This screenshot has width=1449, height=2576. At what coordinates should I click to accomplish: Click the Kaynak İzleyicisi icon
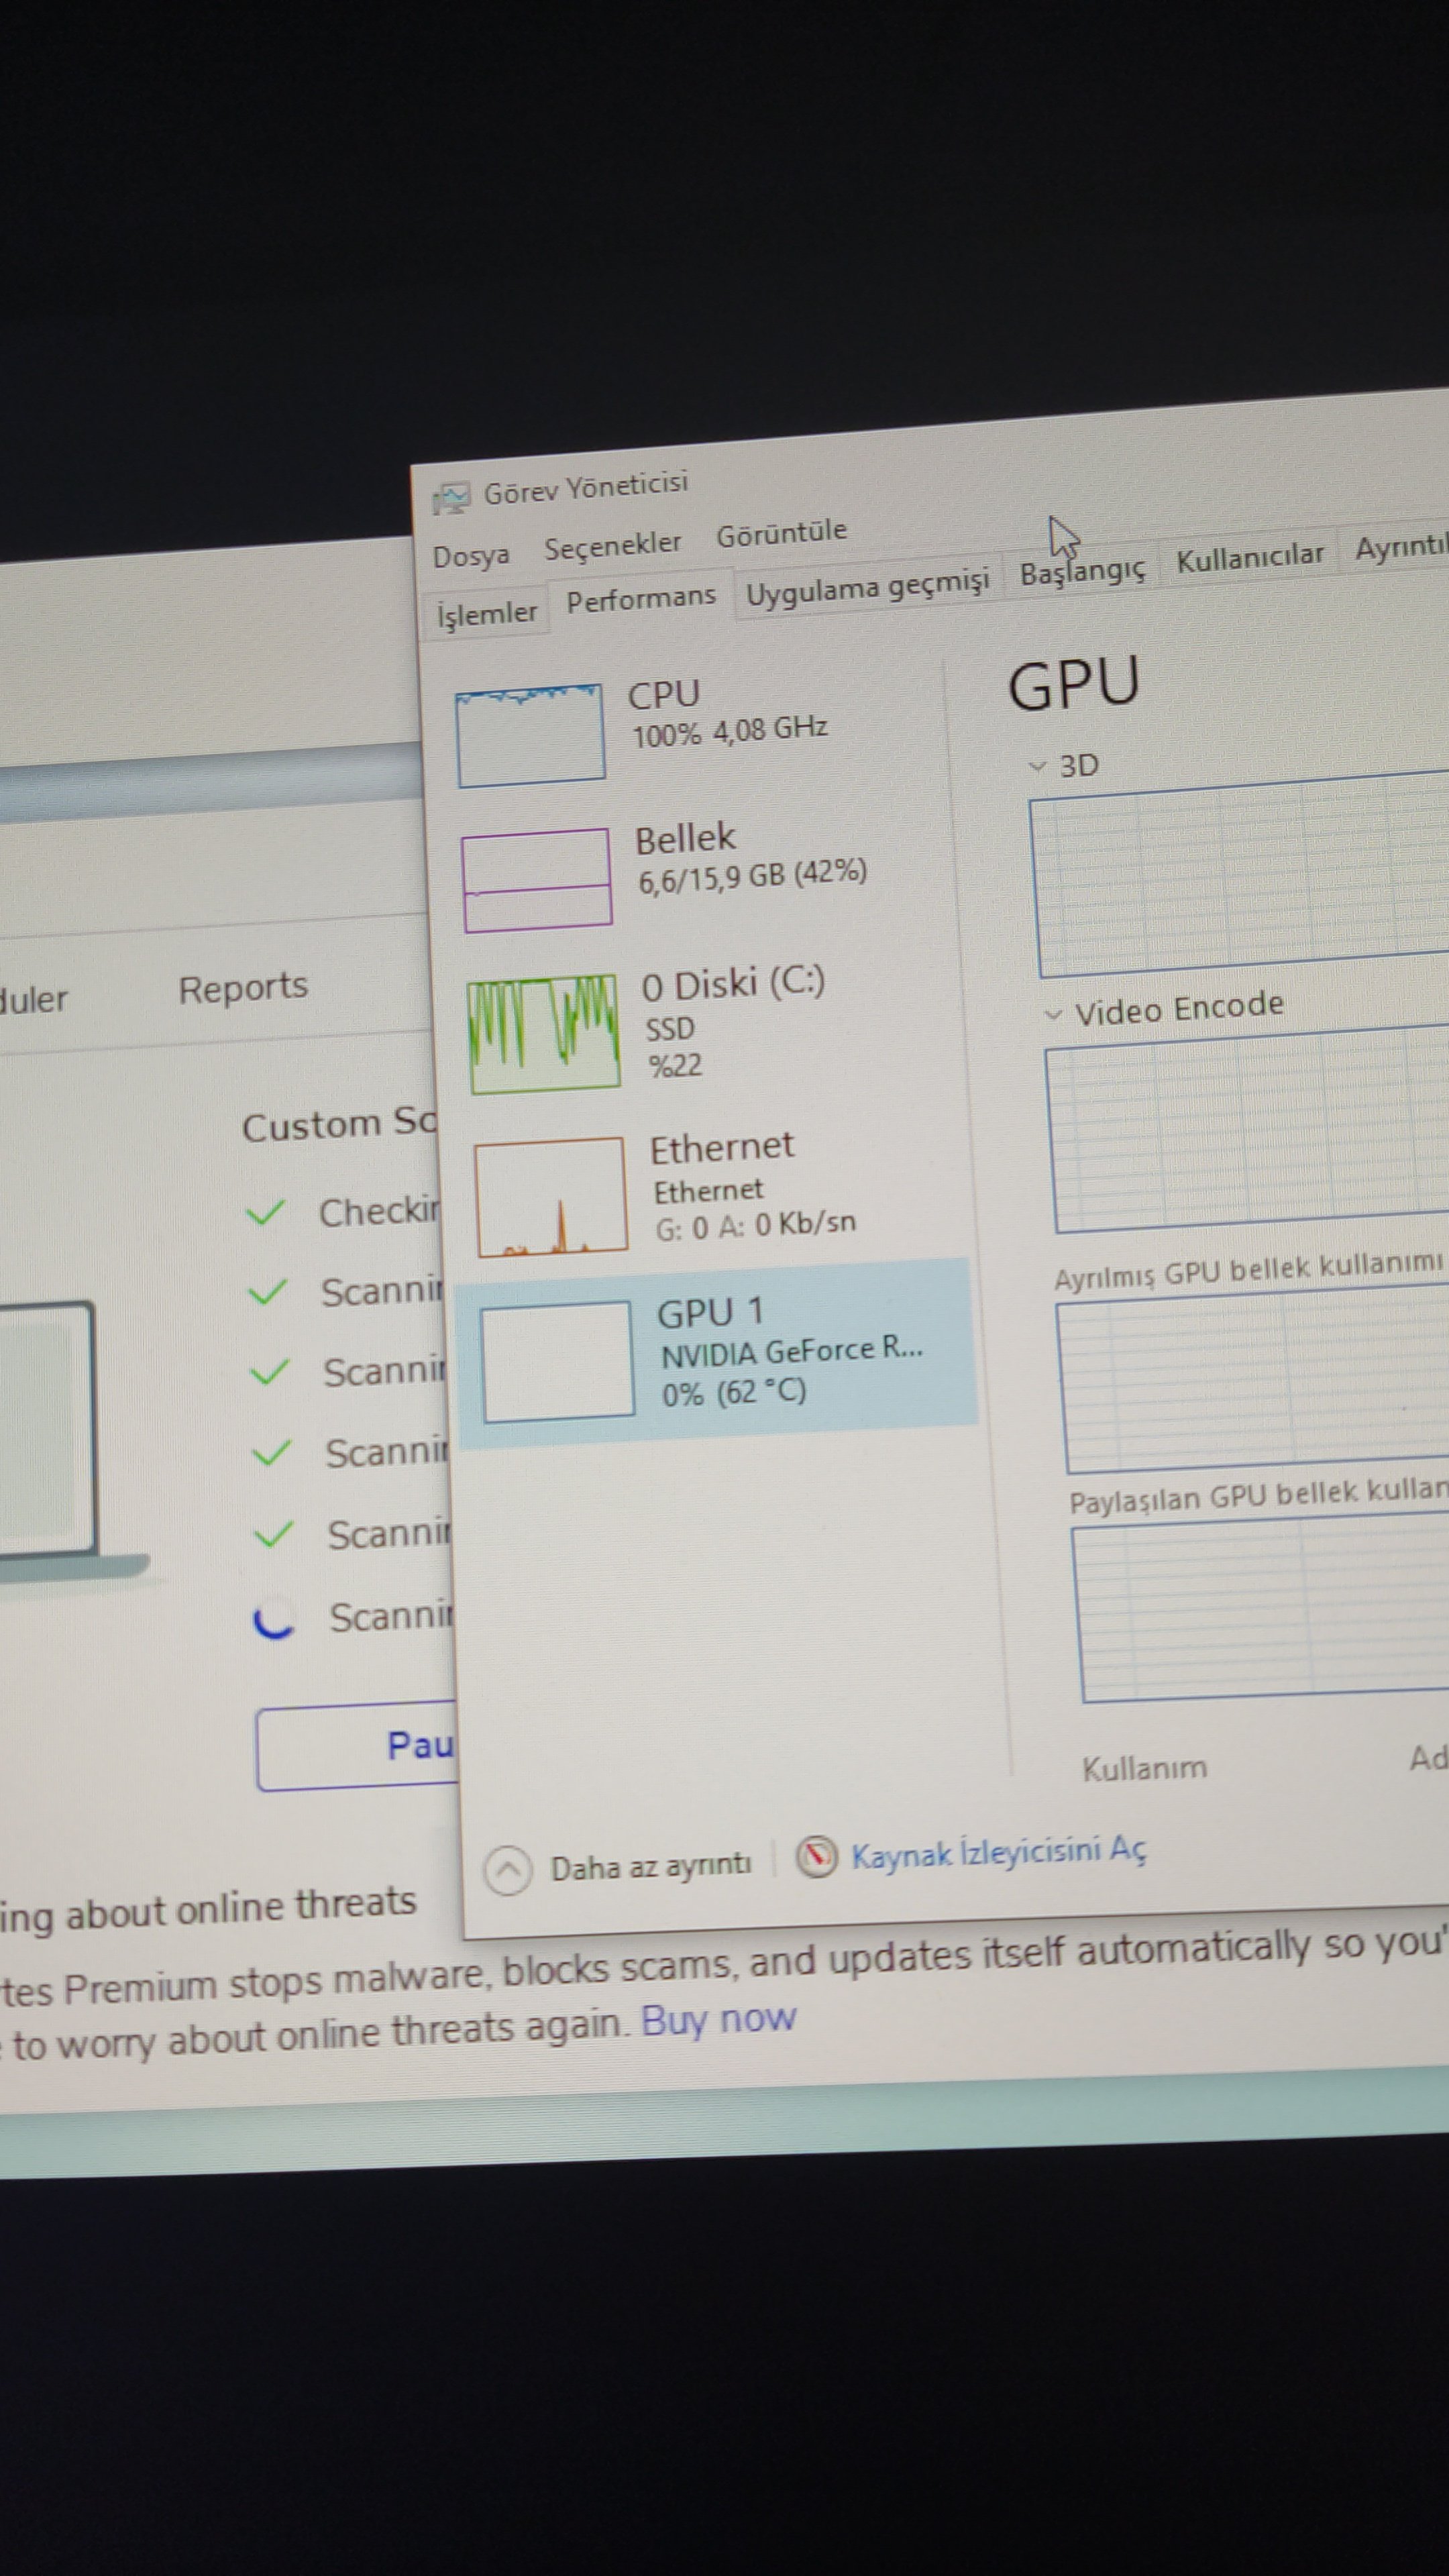point(816,1857)
